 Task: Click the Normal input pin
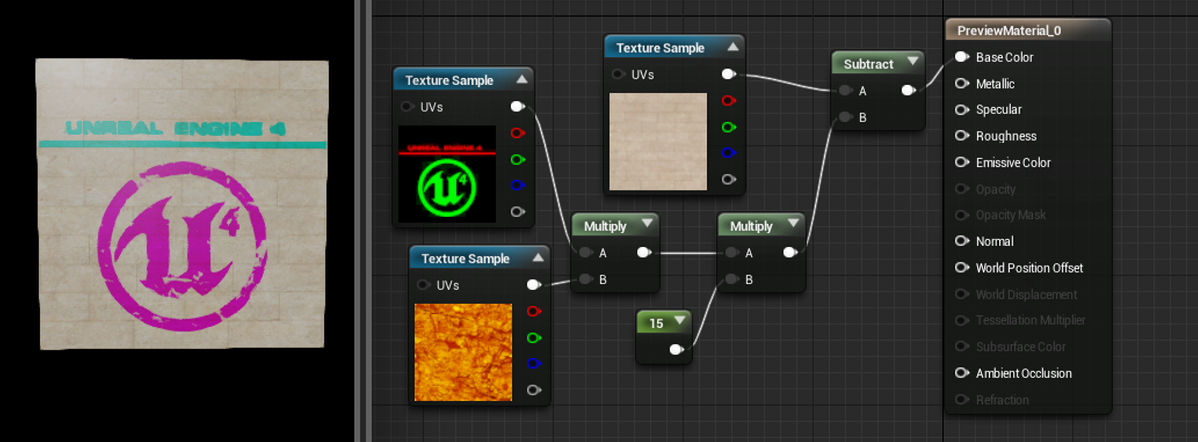pyautogui.click(x=962, y=242)
